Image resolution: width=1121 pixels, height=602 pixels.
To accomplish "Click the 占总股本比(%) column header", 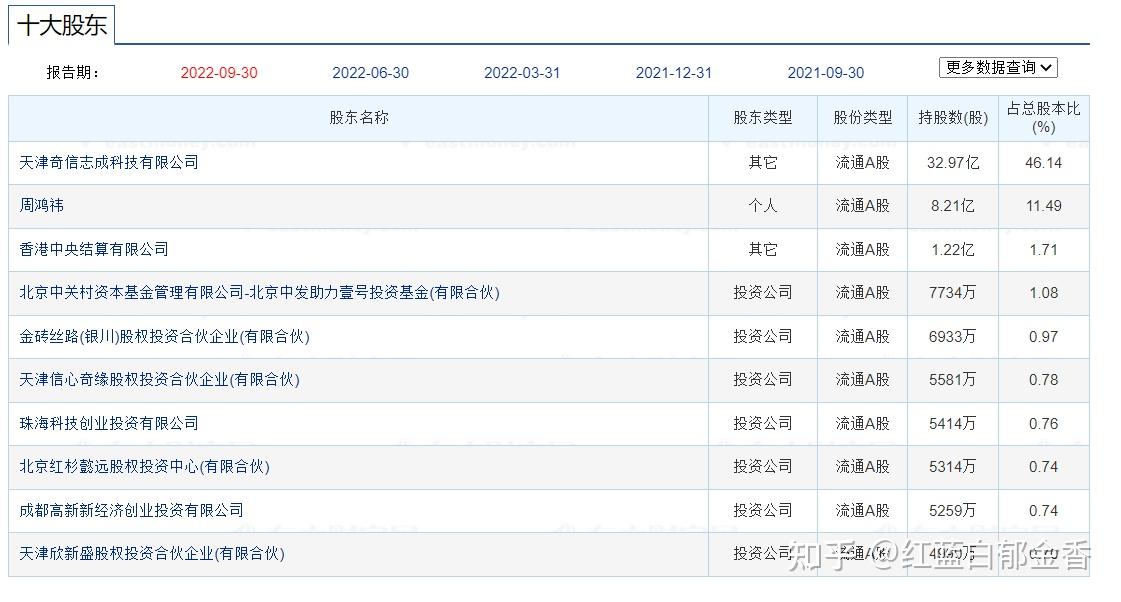I will 1044,118.
